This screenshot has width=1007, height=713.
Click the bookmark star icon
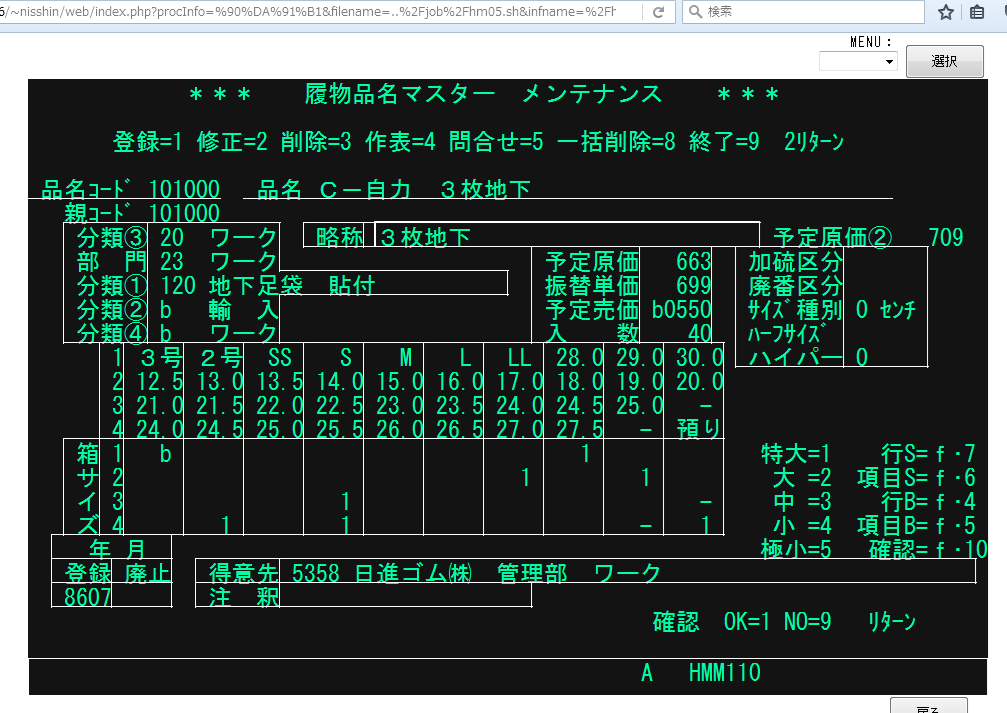(x=945, y=12)
